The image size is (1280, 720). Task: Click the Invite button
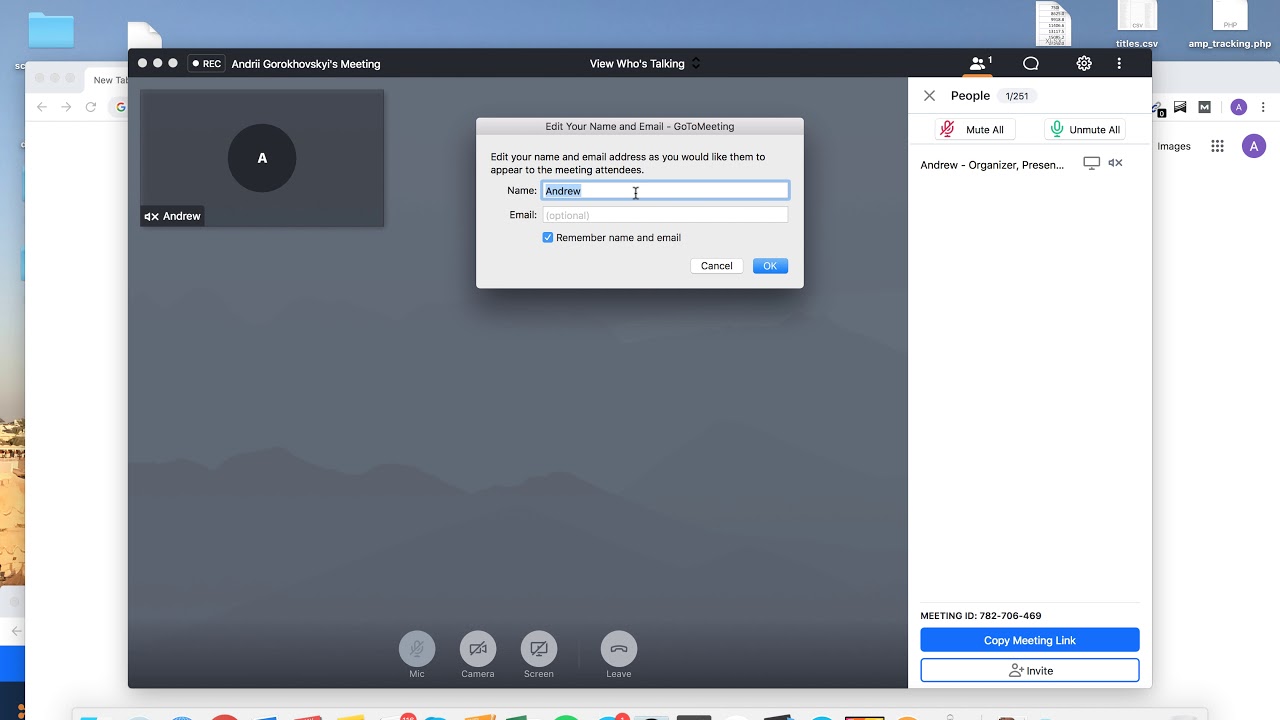(1030, 670)
